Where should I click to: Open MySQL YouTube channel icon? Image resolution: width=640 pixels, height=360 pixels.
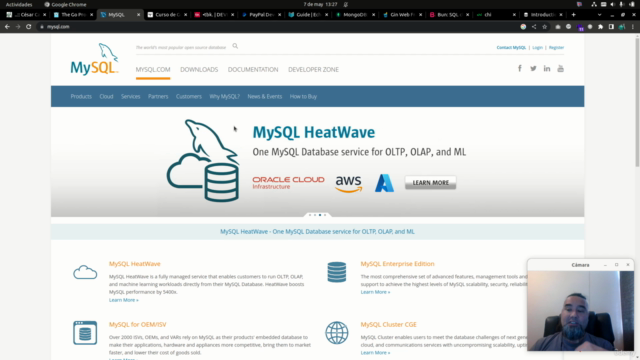click(560, 69)
